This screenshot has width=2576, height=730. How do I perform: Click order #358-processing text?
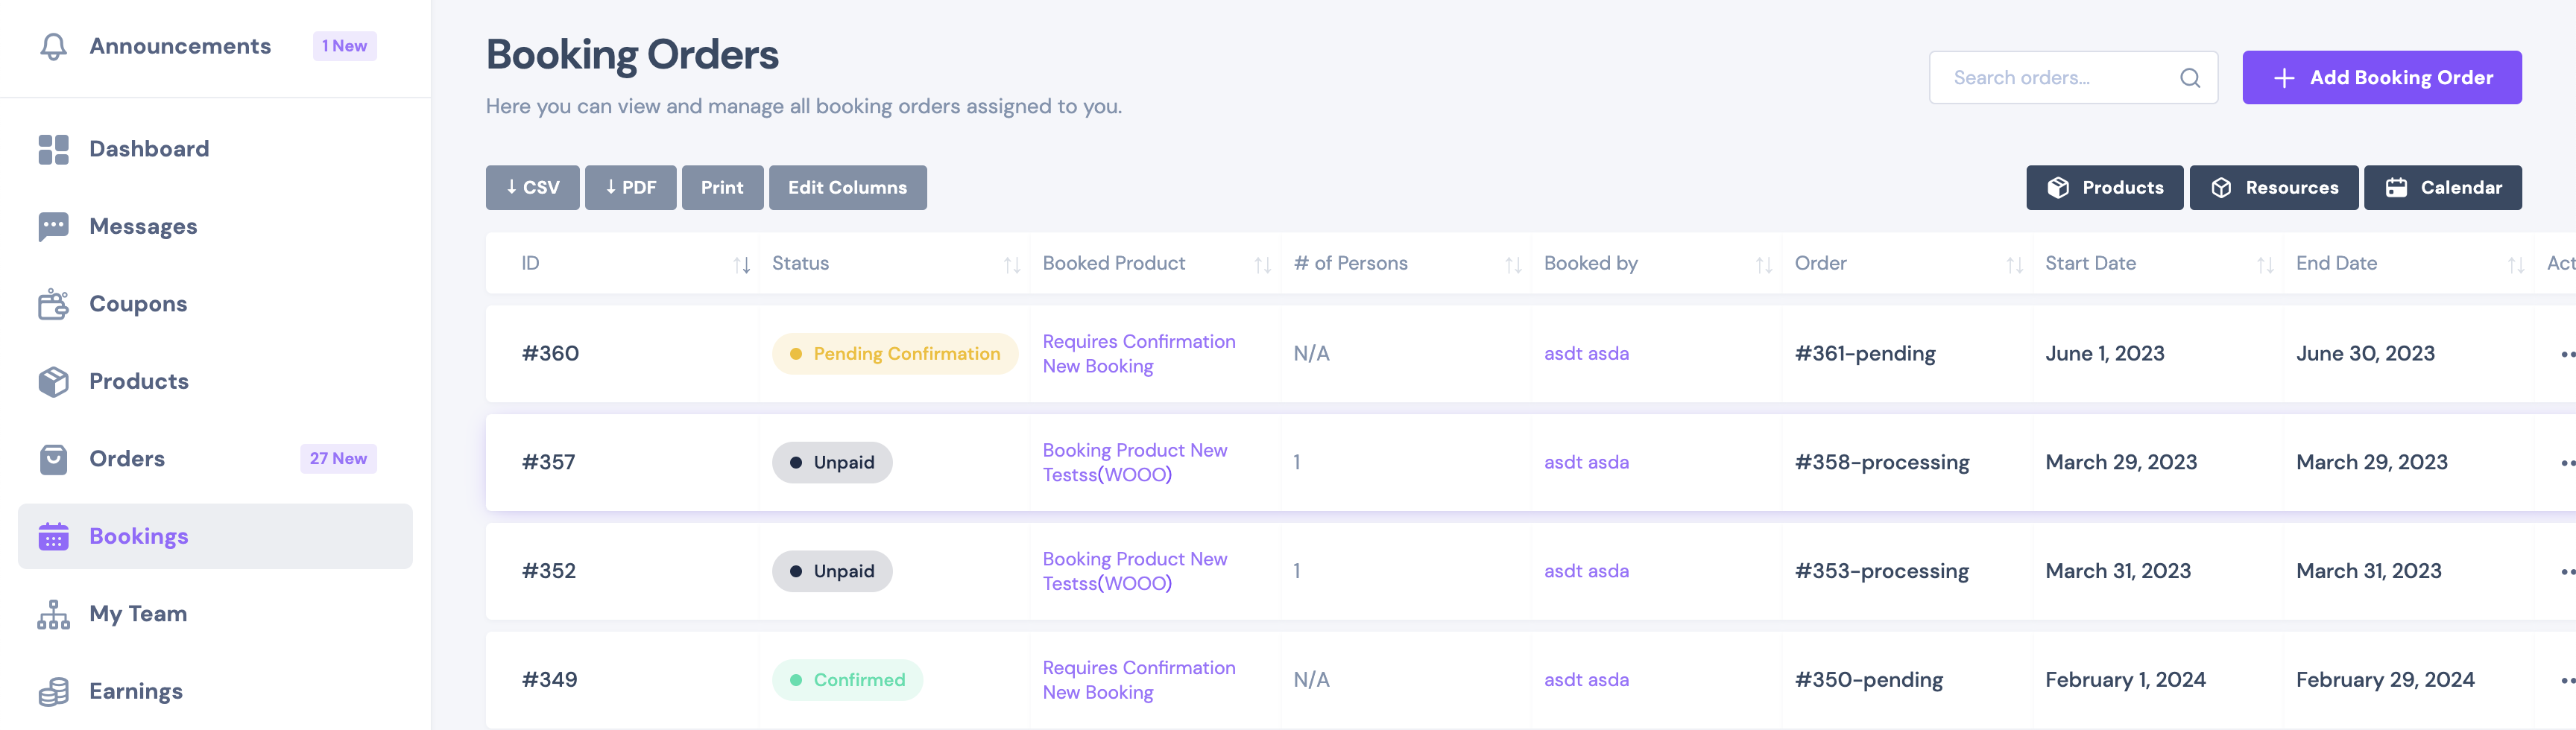[x=1881, y=463]
